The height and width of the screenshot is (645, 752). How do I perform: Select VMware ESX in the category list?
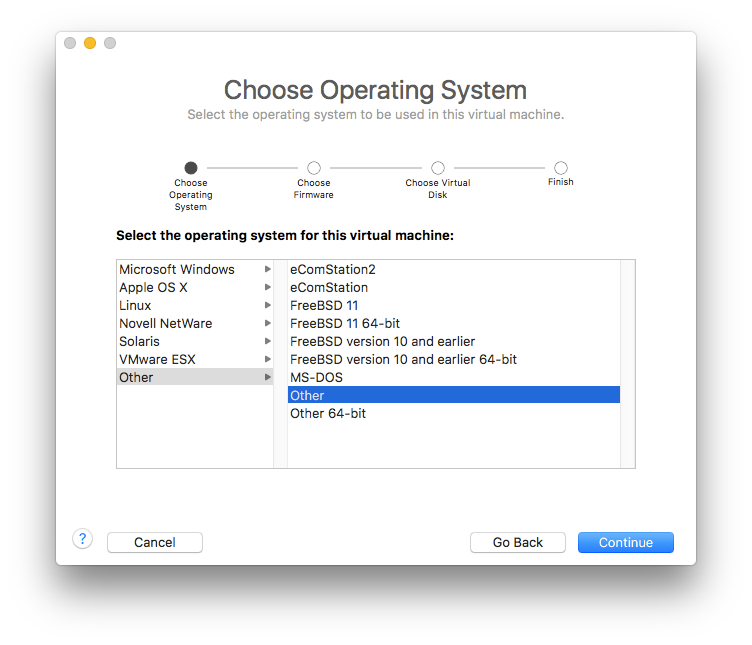click(x=158, y=360)
